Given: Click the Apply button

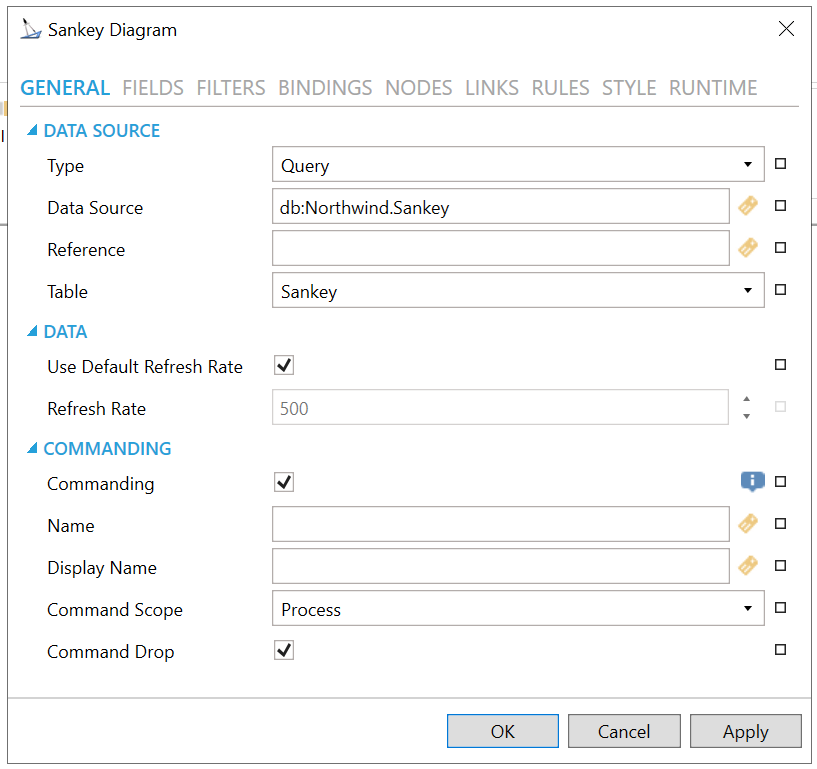Looking at the screenshot, I should pyautogui.click(x=745, y=731).
